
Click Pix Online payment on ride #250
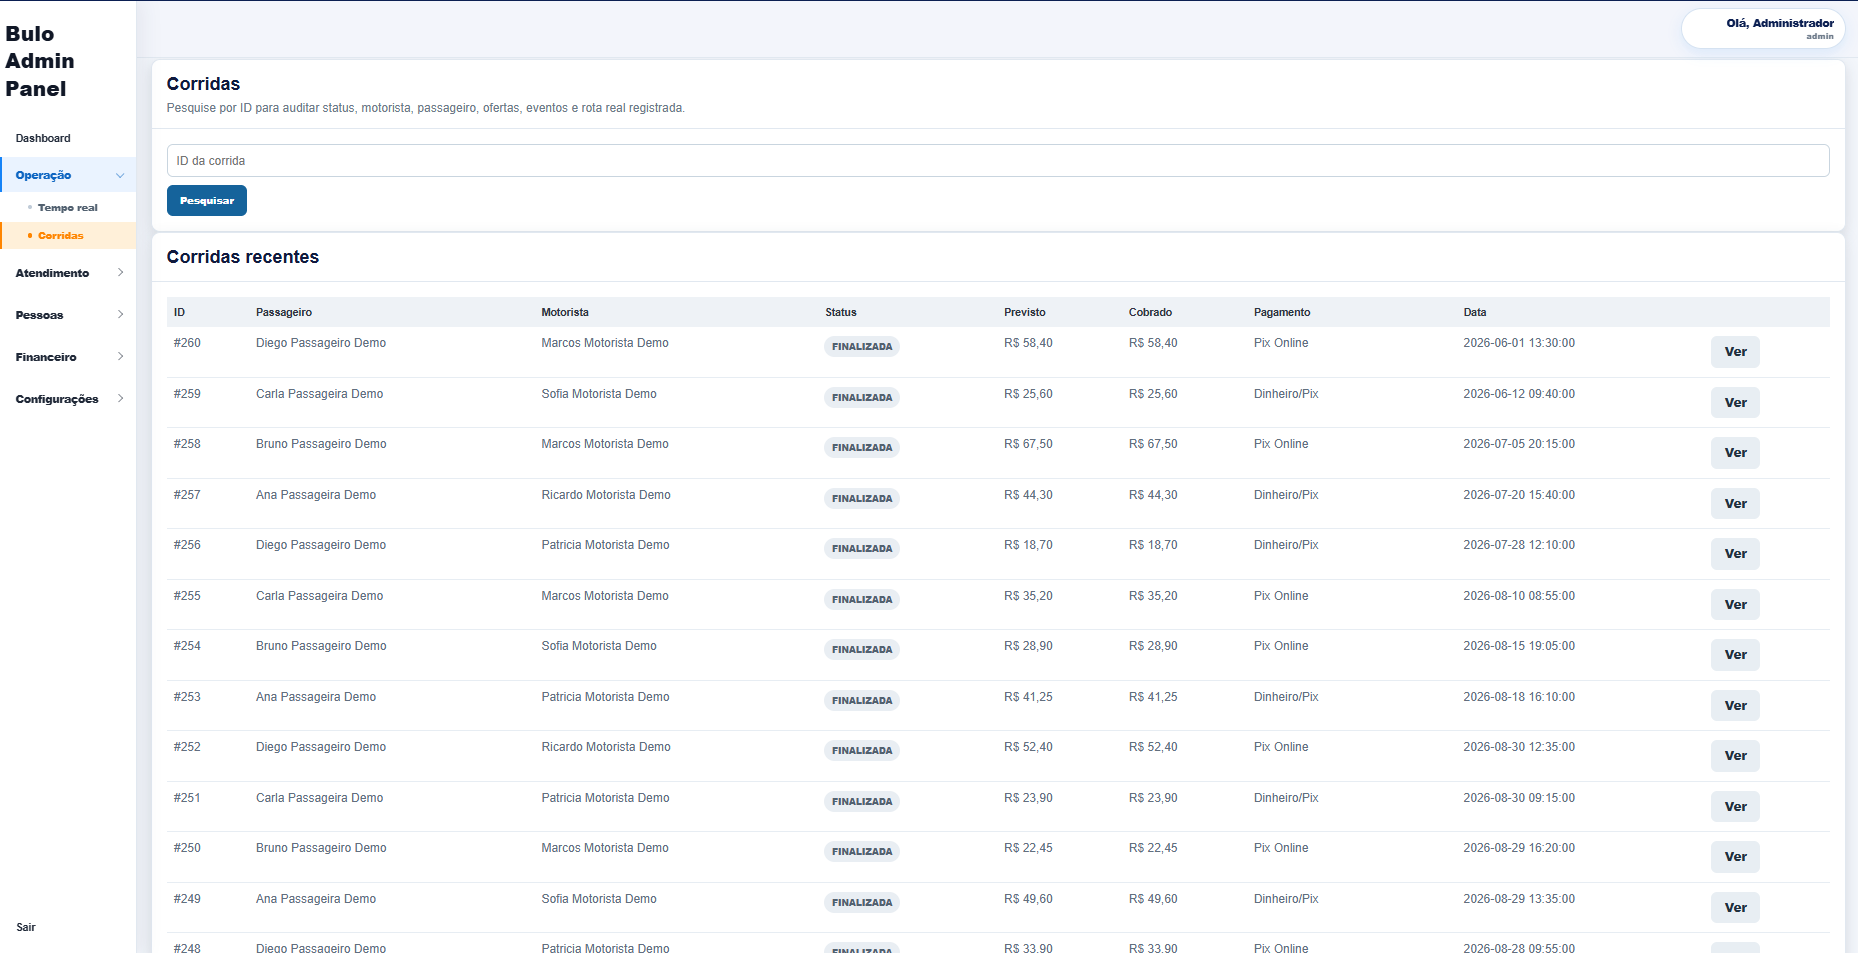1281,848
